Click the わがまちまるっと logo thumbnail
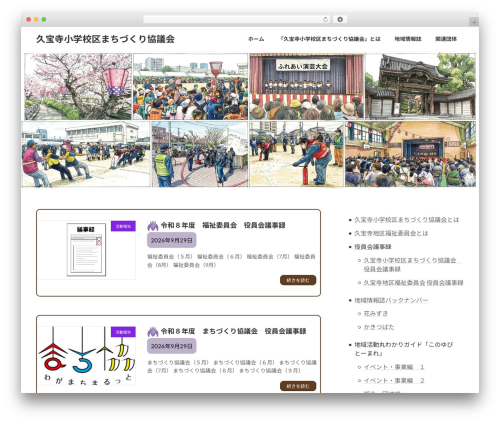The height and width of the screenshot is (423, 500). click(x=87, y=356)
